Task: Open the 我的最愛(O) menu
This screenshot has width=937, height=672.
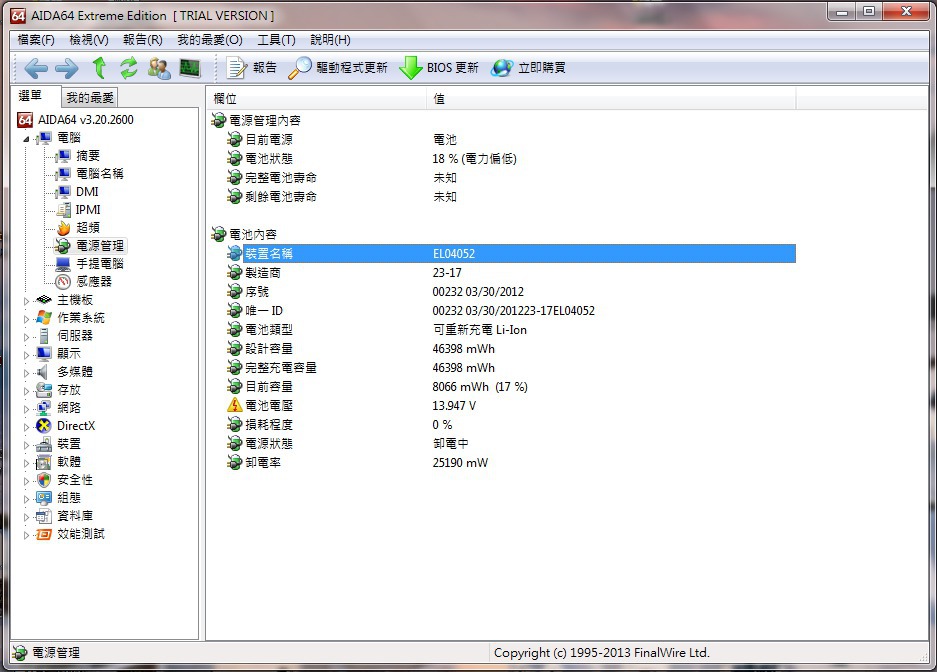Action: (x=210, y=40)
